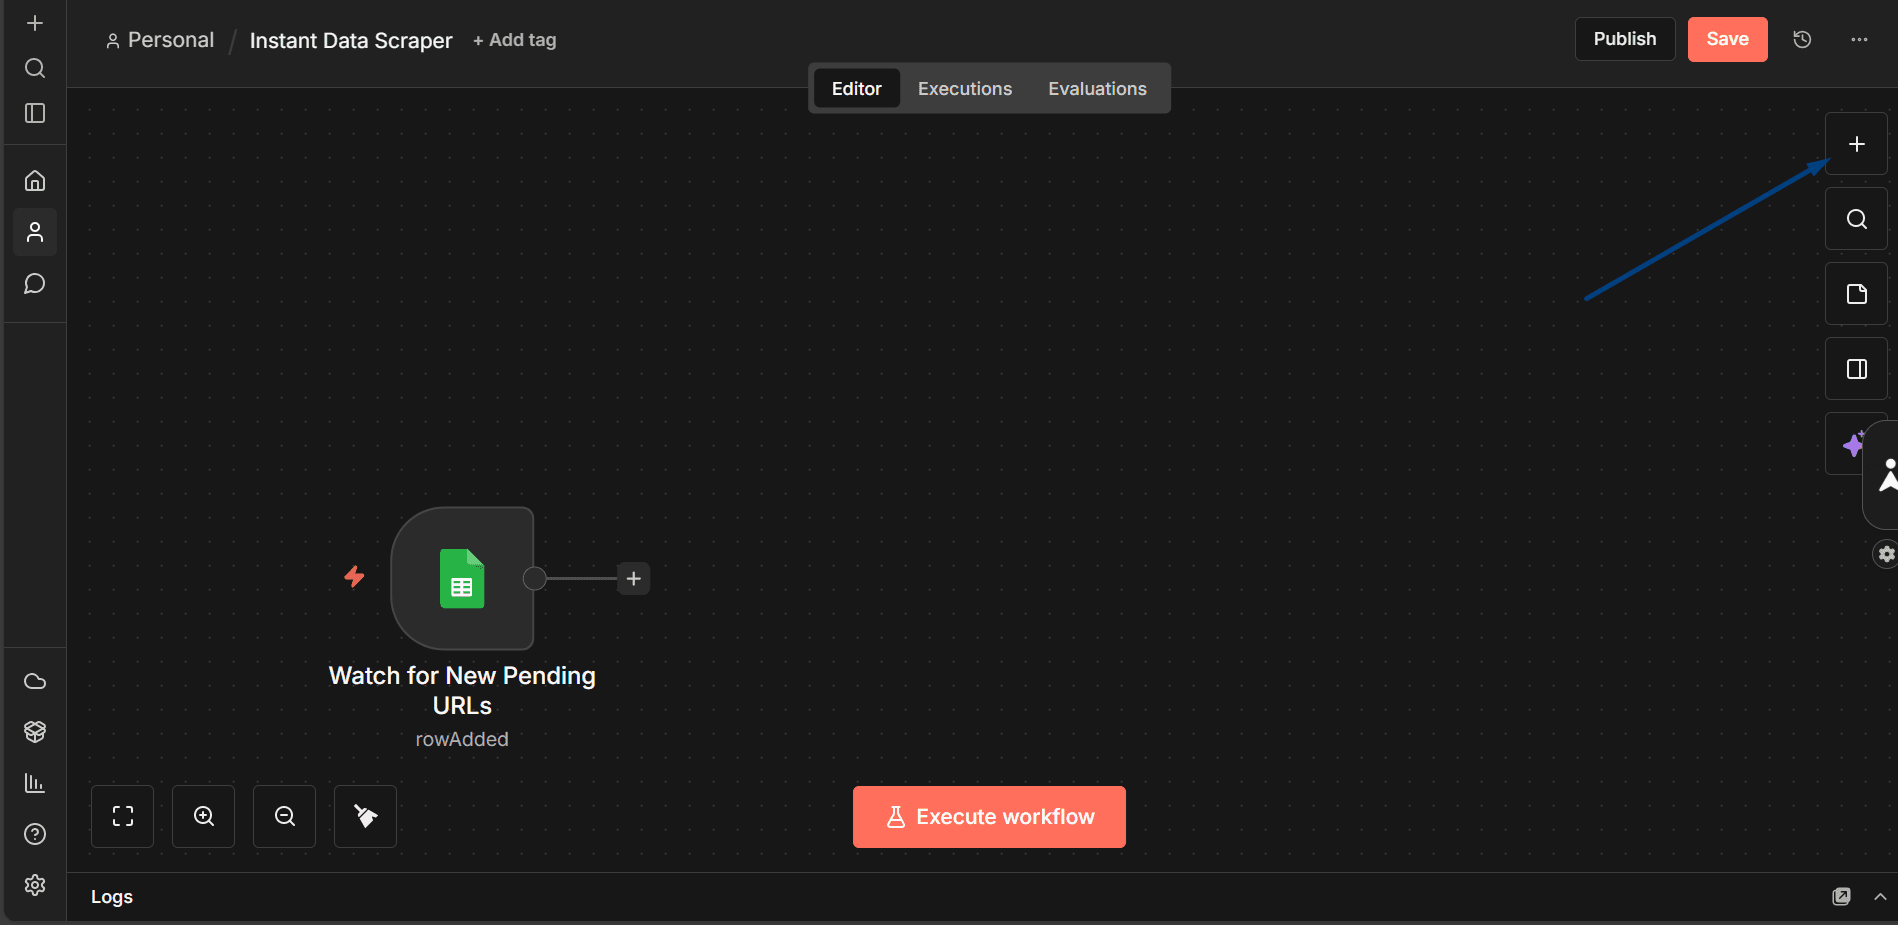
Task: Zoom in on the canvas
Action: coord(204,817)
